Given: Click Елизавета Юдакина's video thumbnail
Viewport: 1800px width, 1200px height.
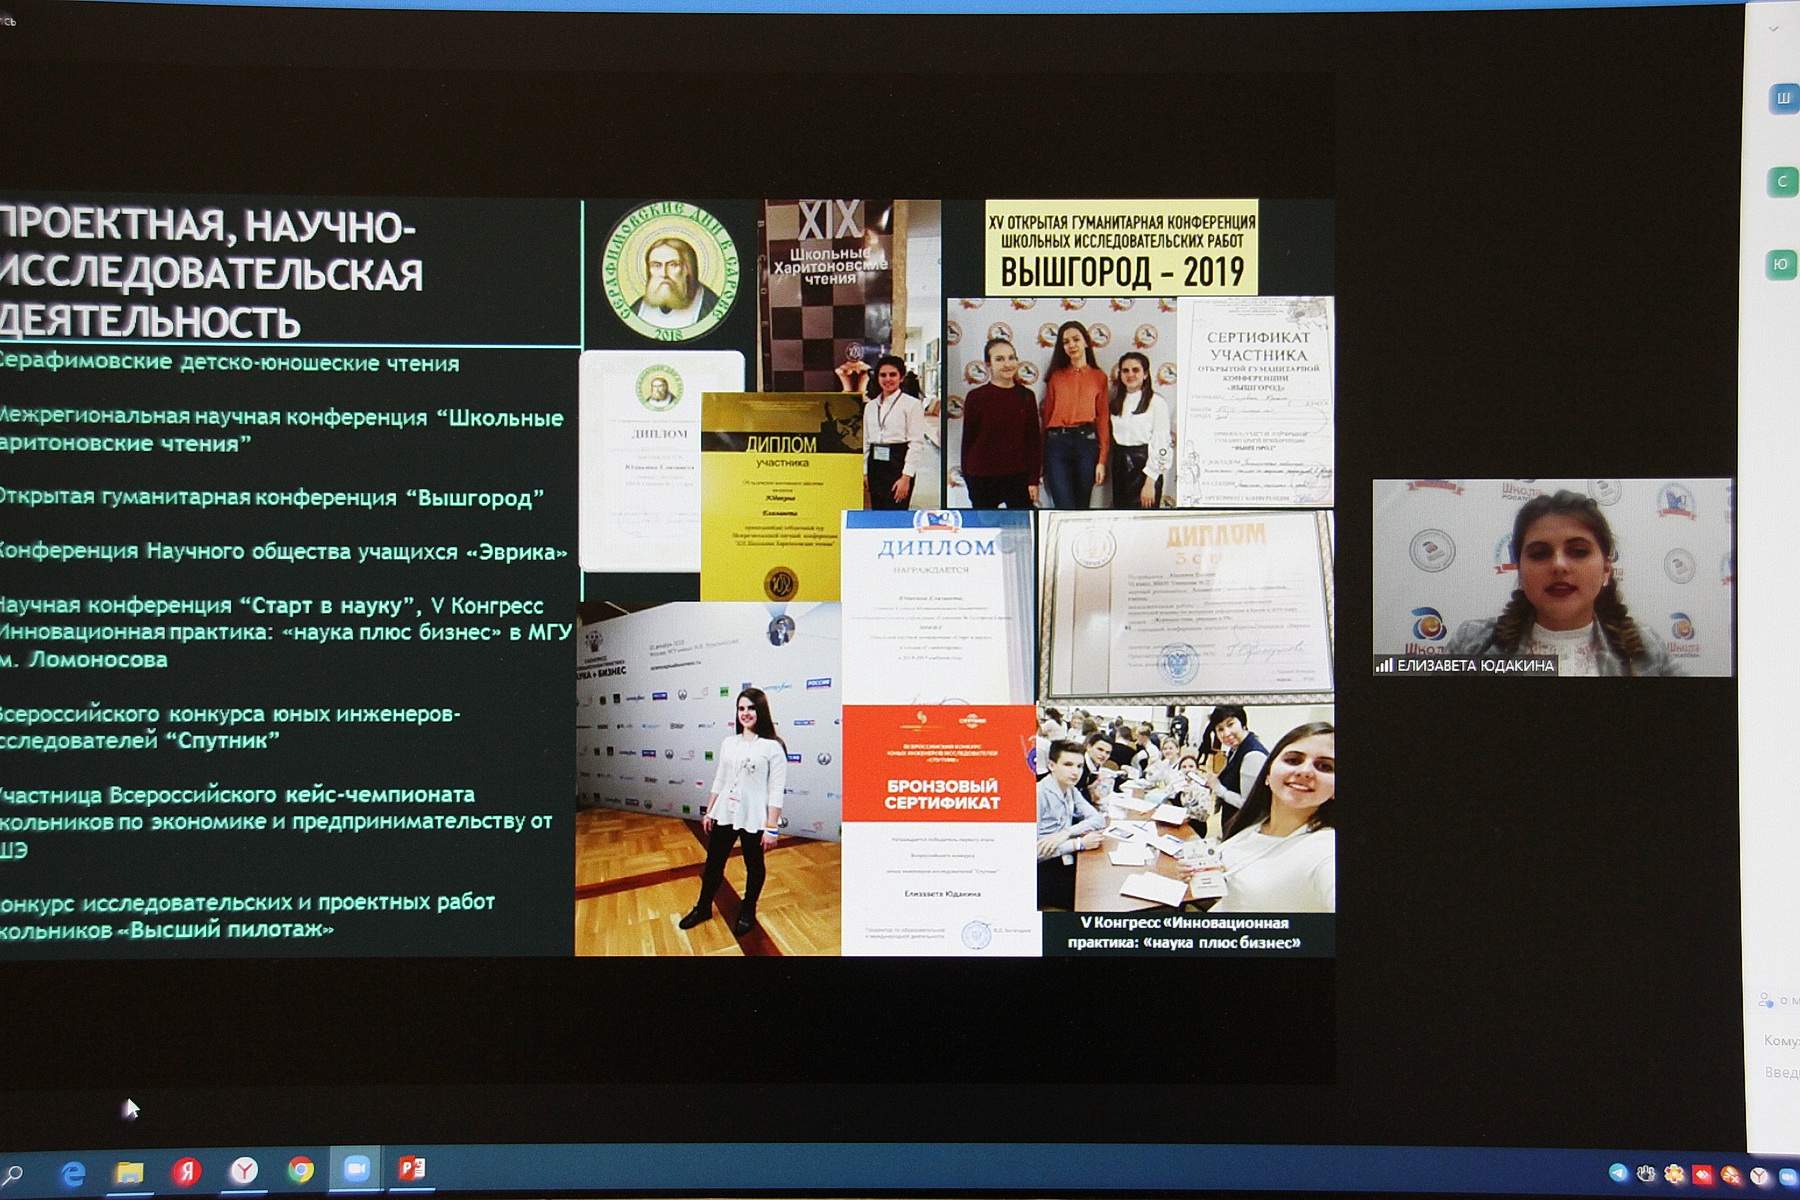Looking at the screenshot, I should [1552, 577].
